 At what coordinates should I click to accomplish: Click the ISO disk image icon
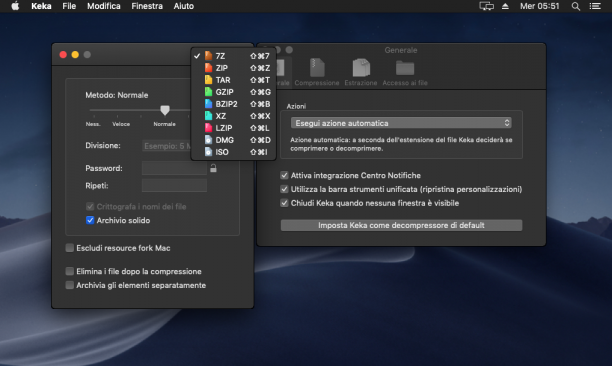(208, 152)
